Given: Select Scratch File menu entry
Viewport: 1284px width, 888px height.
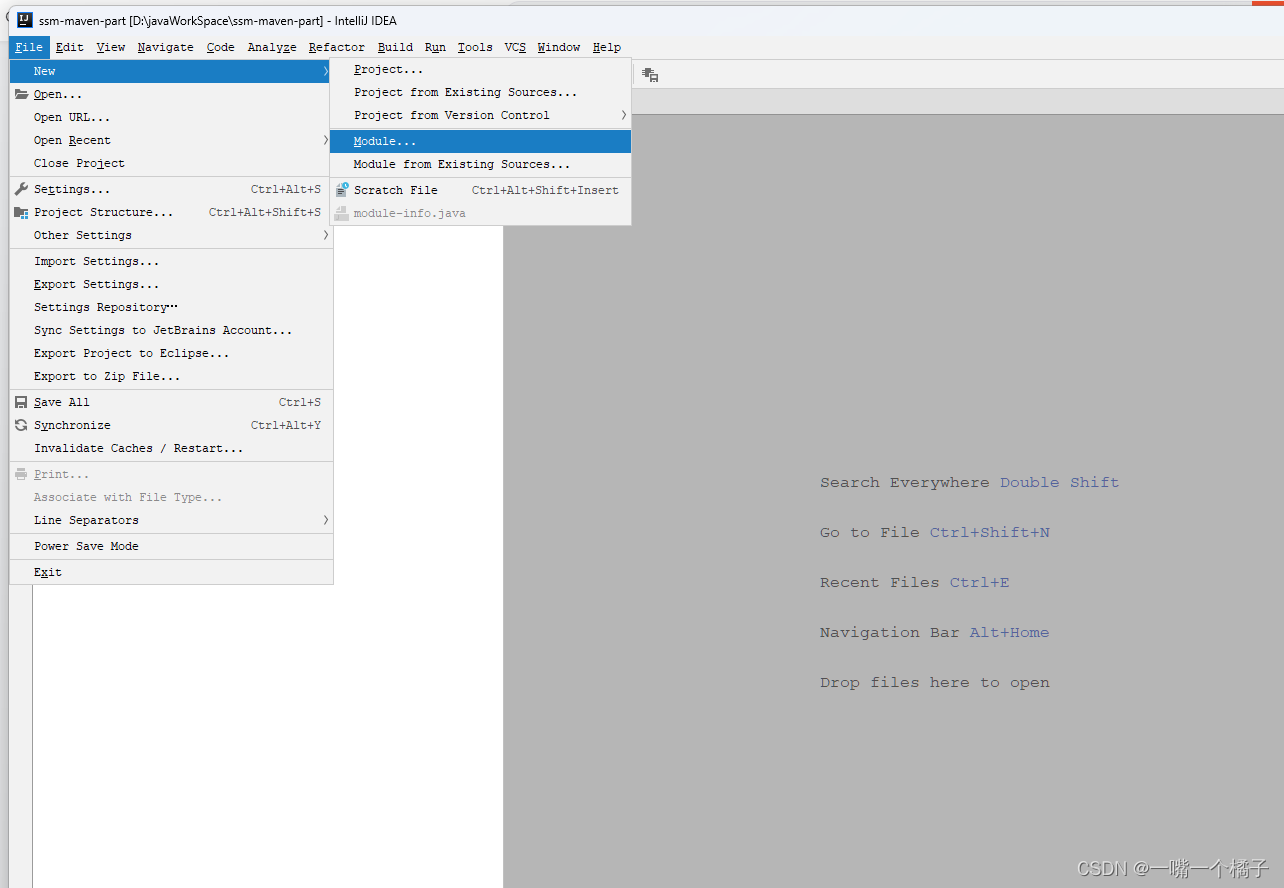Looking at the screenshot, I should pos(480,190).
